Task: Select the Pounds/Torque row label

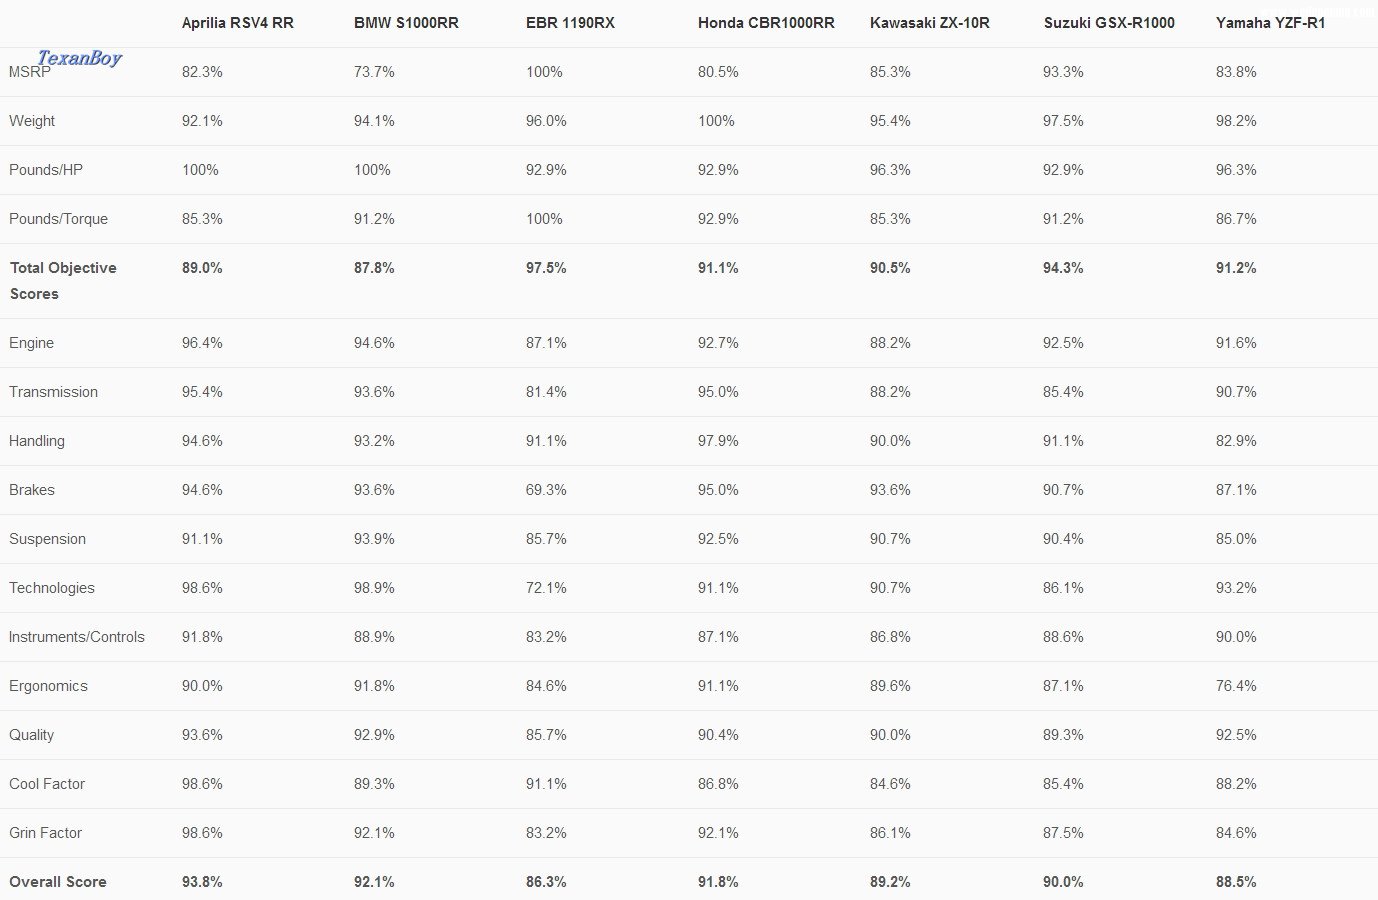Action: coord(58,219)
